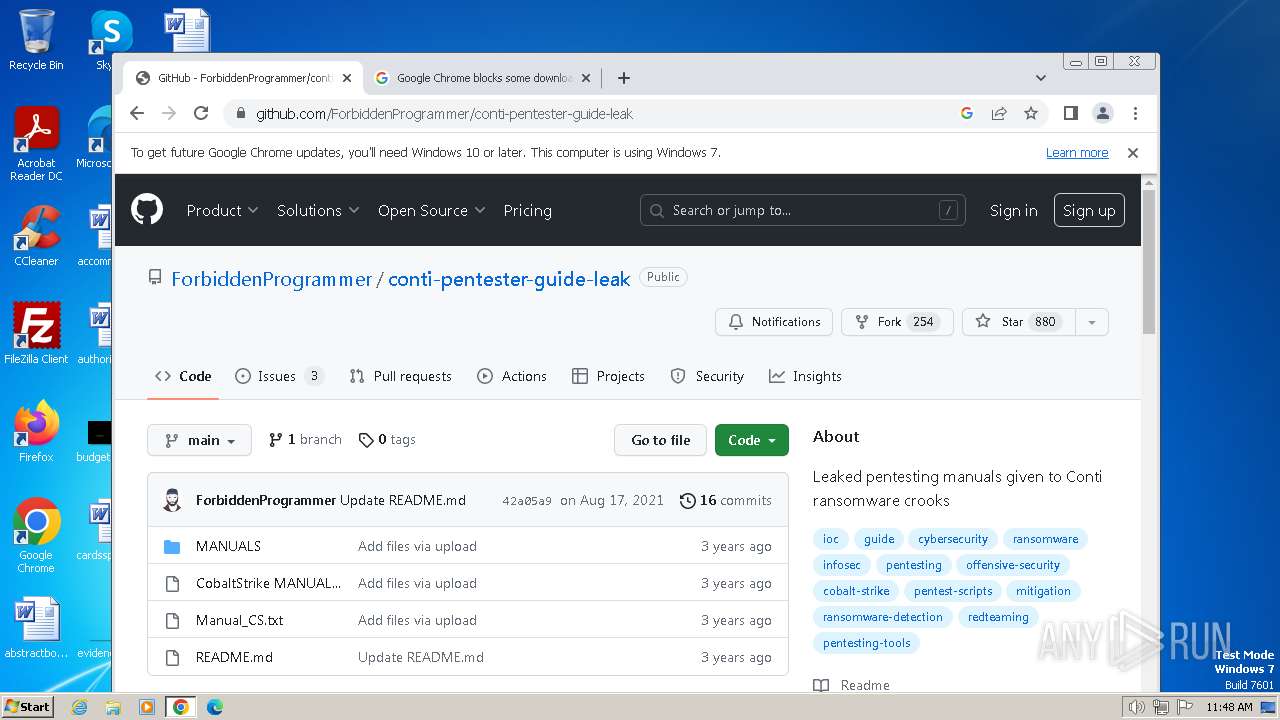Switch to the Insights tab
The image size is (1280, 720).
pos(805,376)
